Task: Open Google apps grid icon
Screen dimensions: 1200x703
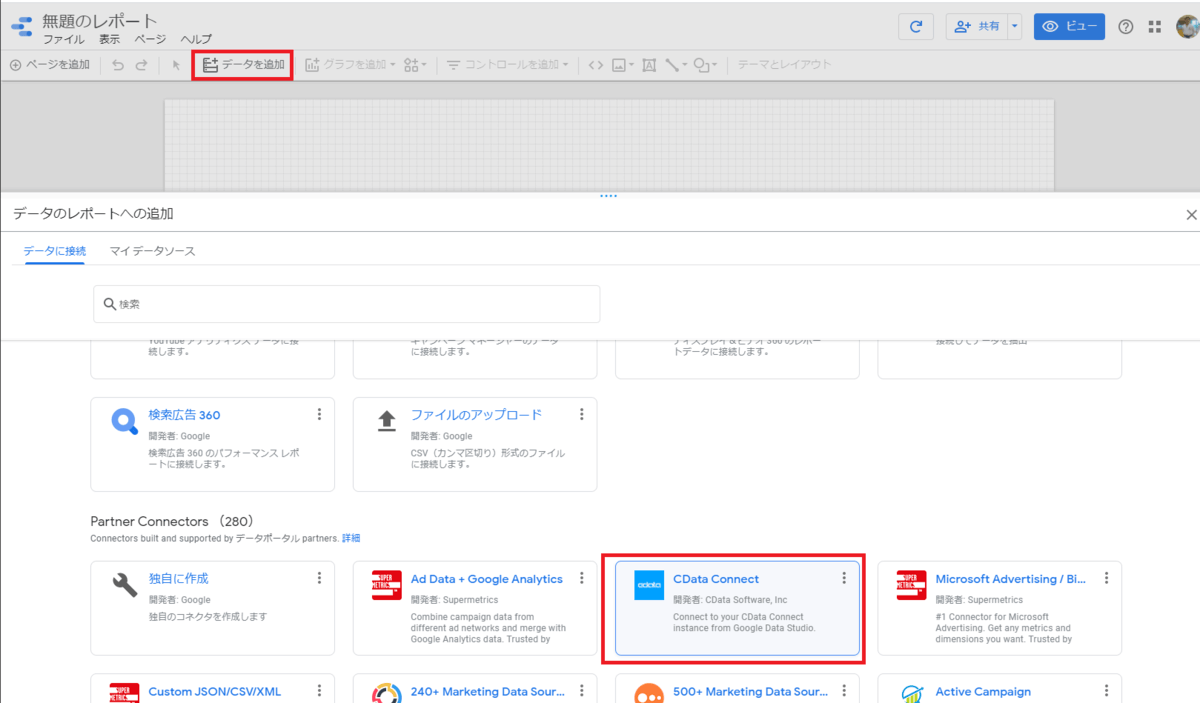Action: (1155, 27)
